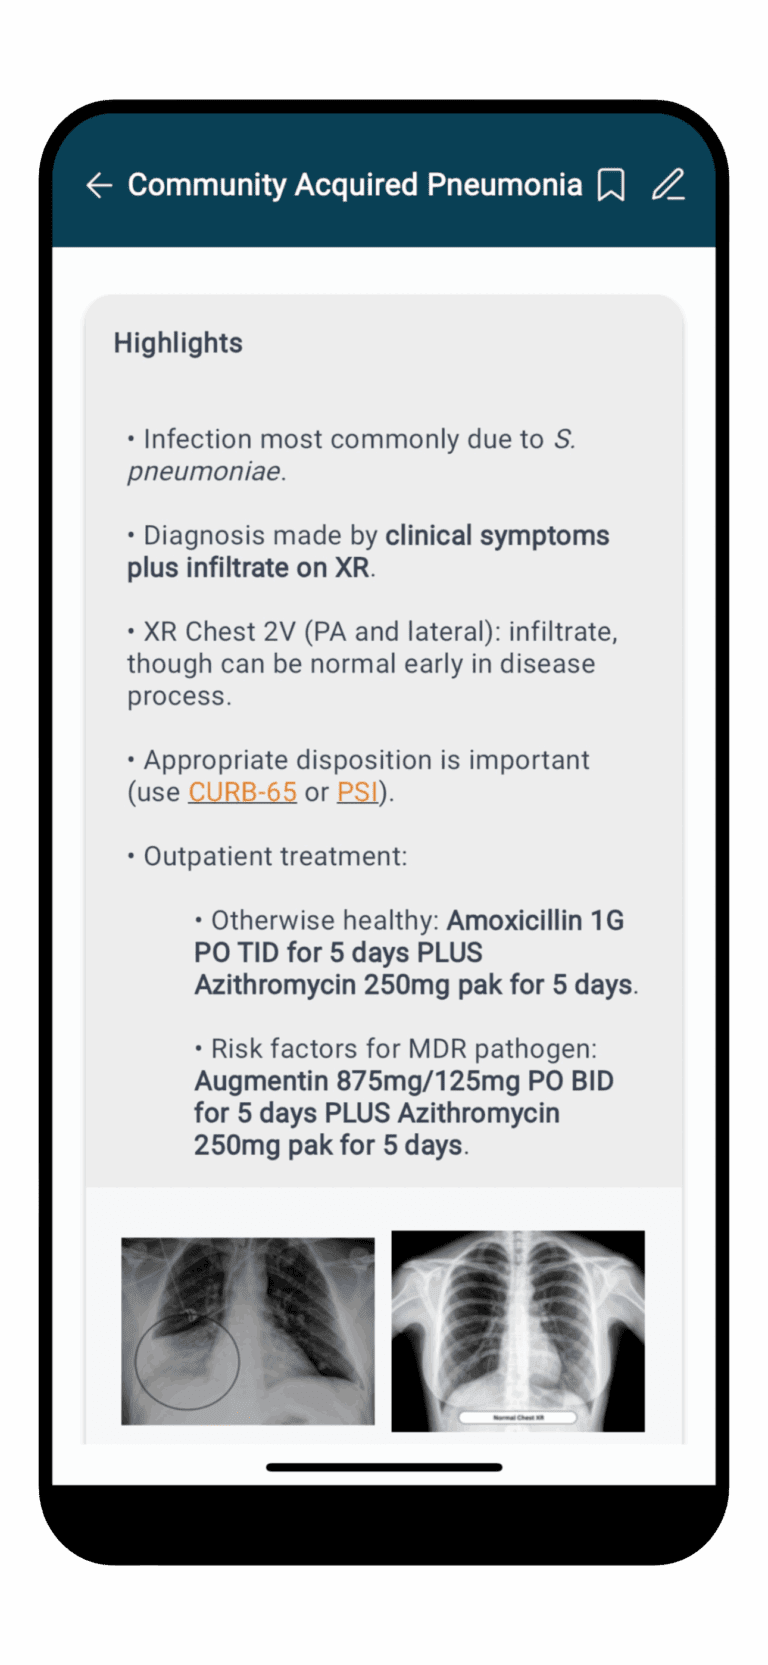Screen dimensions: 768x1665
Task: Follow the PSI link
Action: tap(357, 792)
